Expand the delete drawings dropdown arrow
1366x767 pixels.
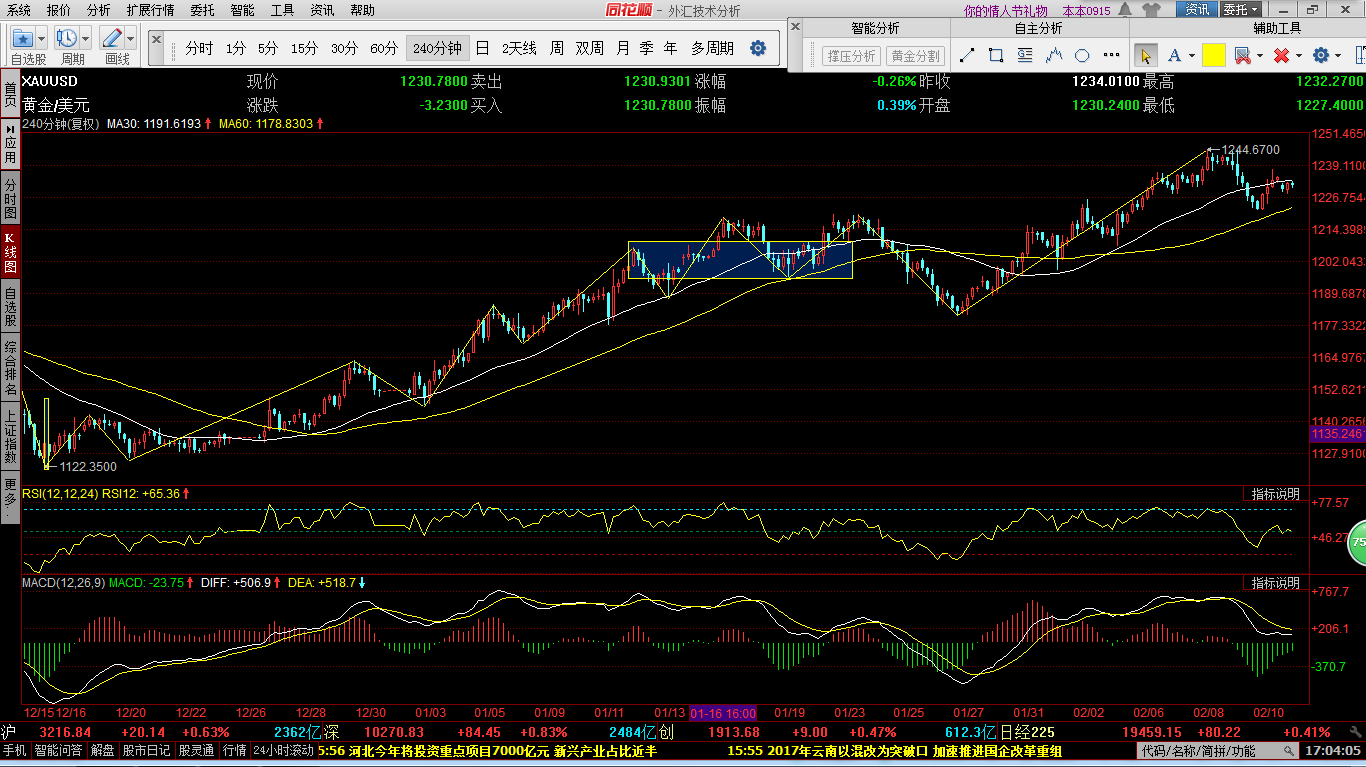coord(1298,56)
